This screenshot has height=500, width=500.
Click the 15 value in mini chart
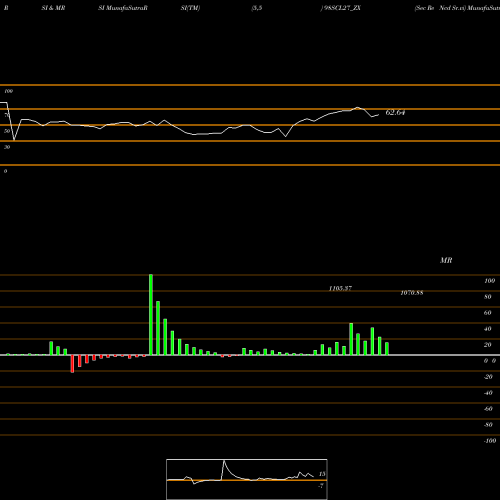pyautogui.click(x=322, y=474)
